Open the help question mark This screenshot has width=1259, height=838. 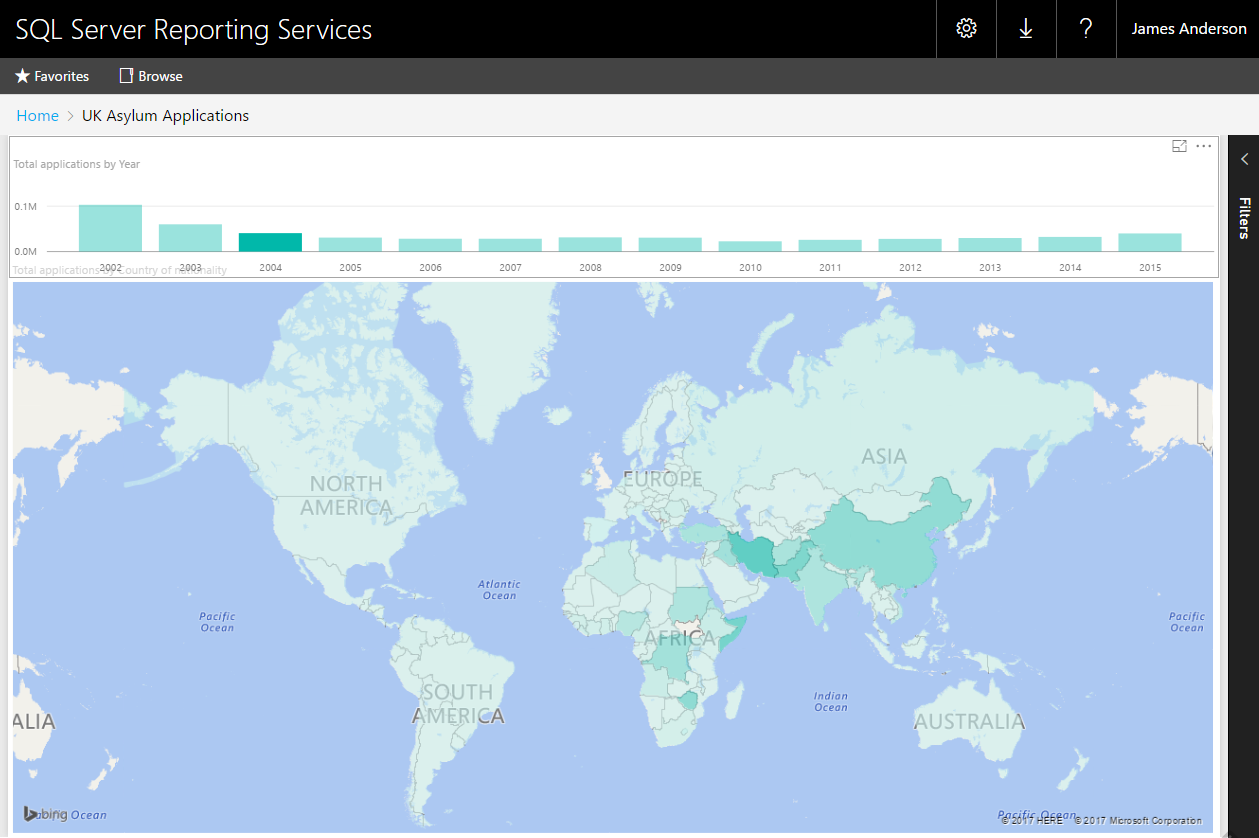coord(1086,29)
